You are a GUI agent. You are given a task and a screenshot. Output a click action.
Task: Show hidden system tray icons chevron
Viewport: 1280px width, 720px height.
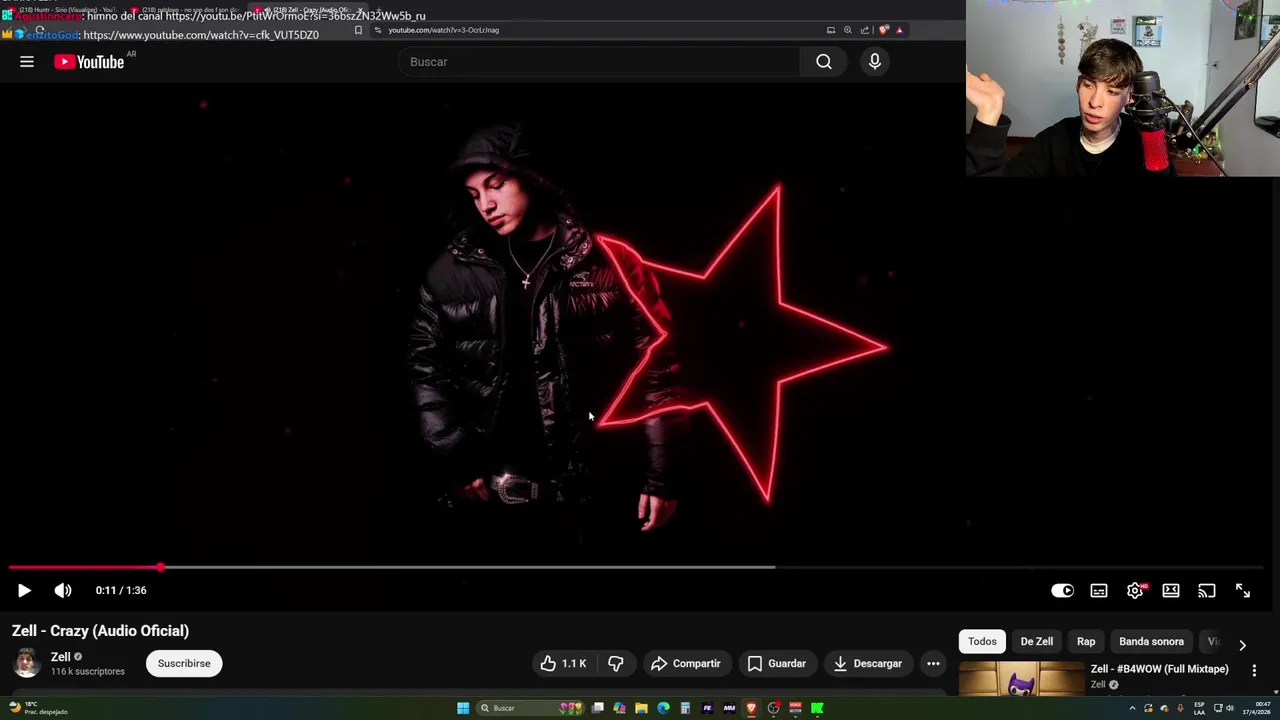coord(1132,709)
